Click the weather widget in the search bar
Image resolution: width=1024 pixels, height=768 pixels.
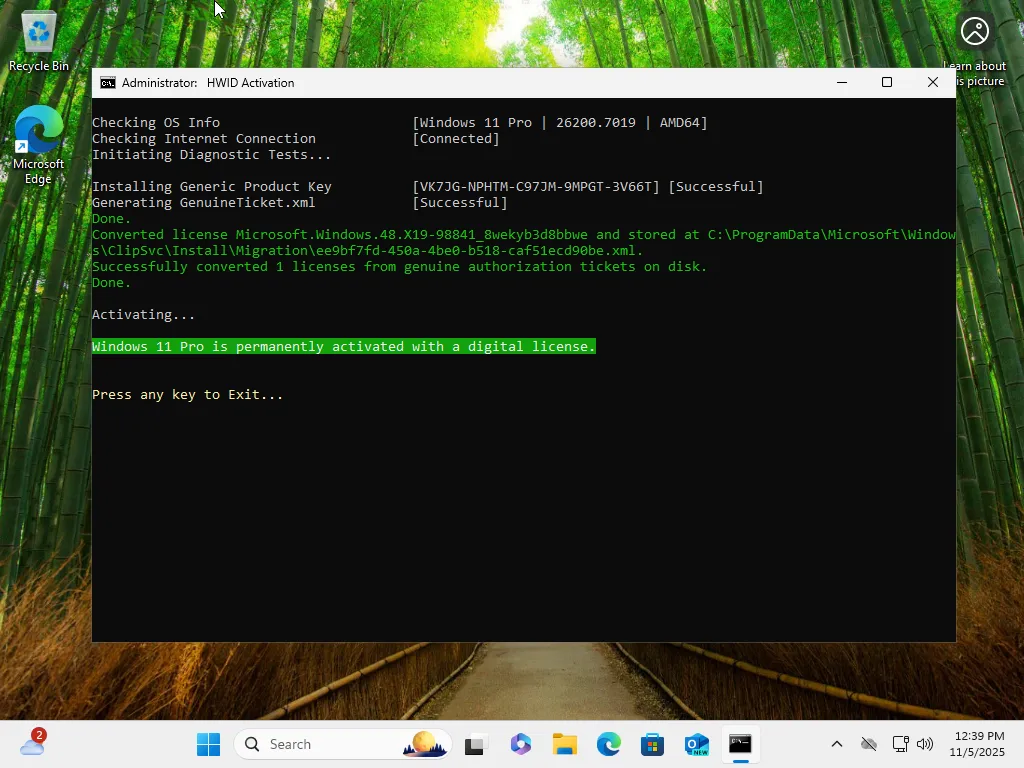(x=424, y=744)
